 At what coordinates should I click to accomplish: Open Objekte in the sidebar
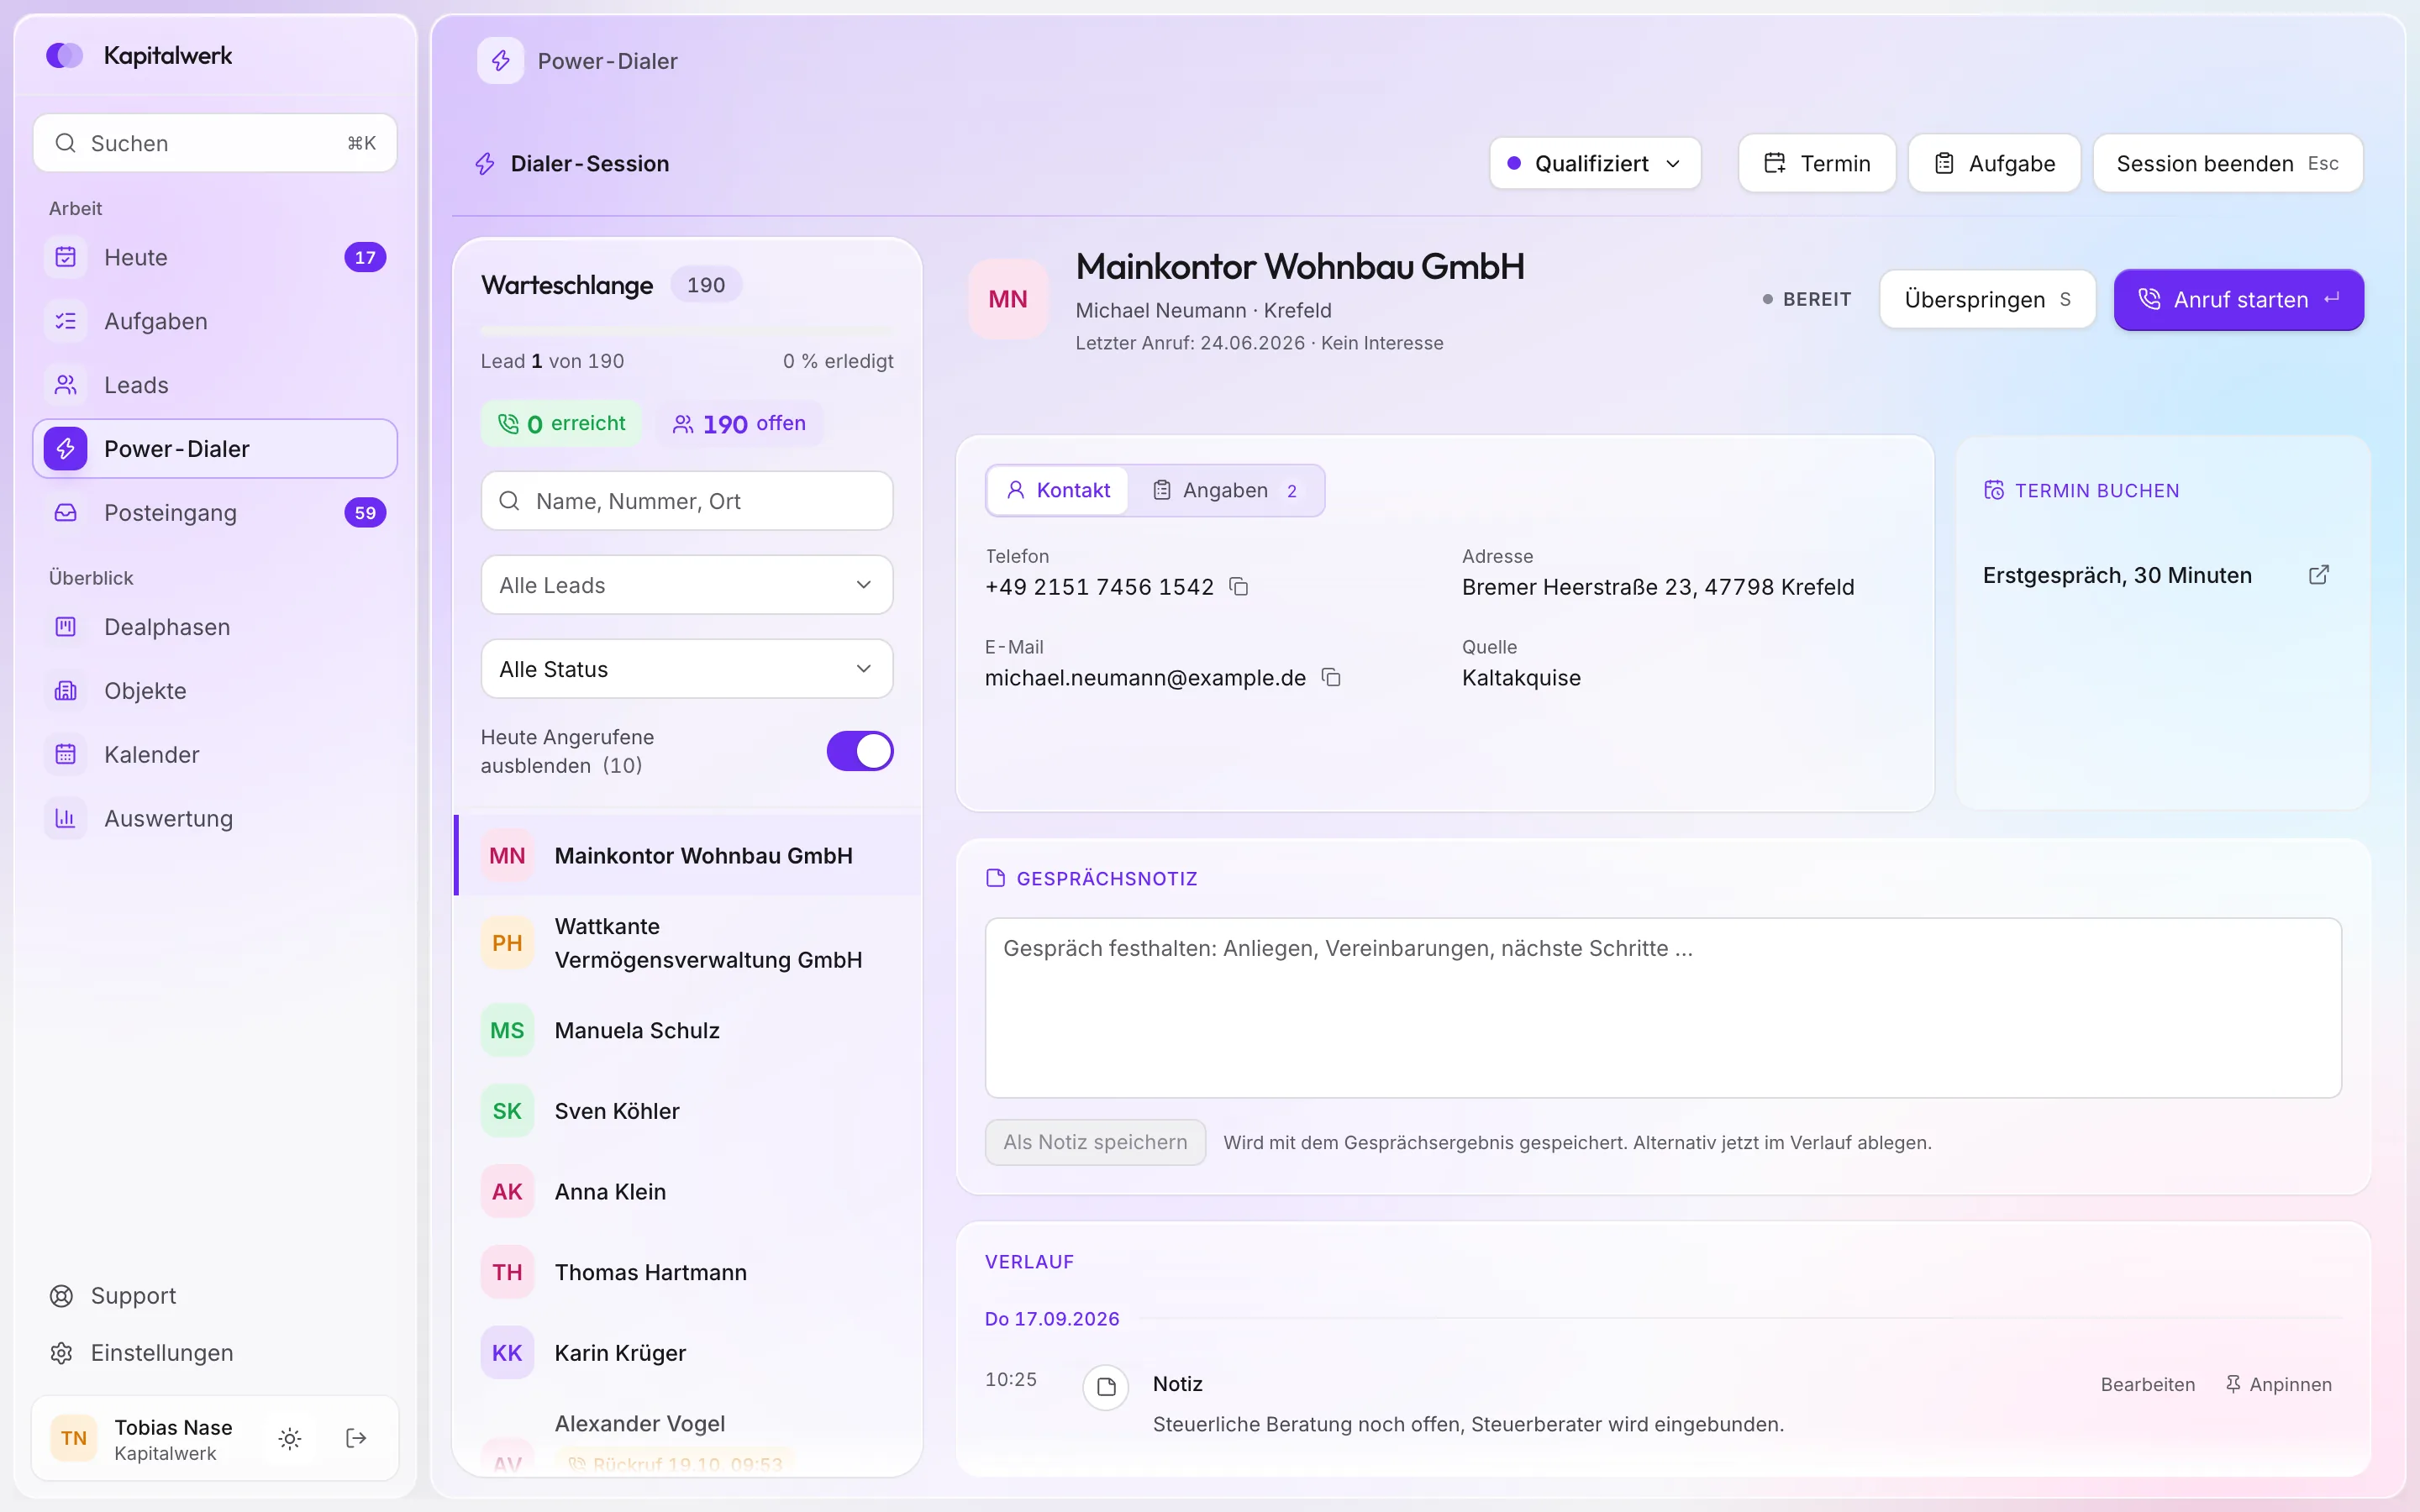[215, 691]
